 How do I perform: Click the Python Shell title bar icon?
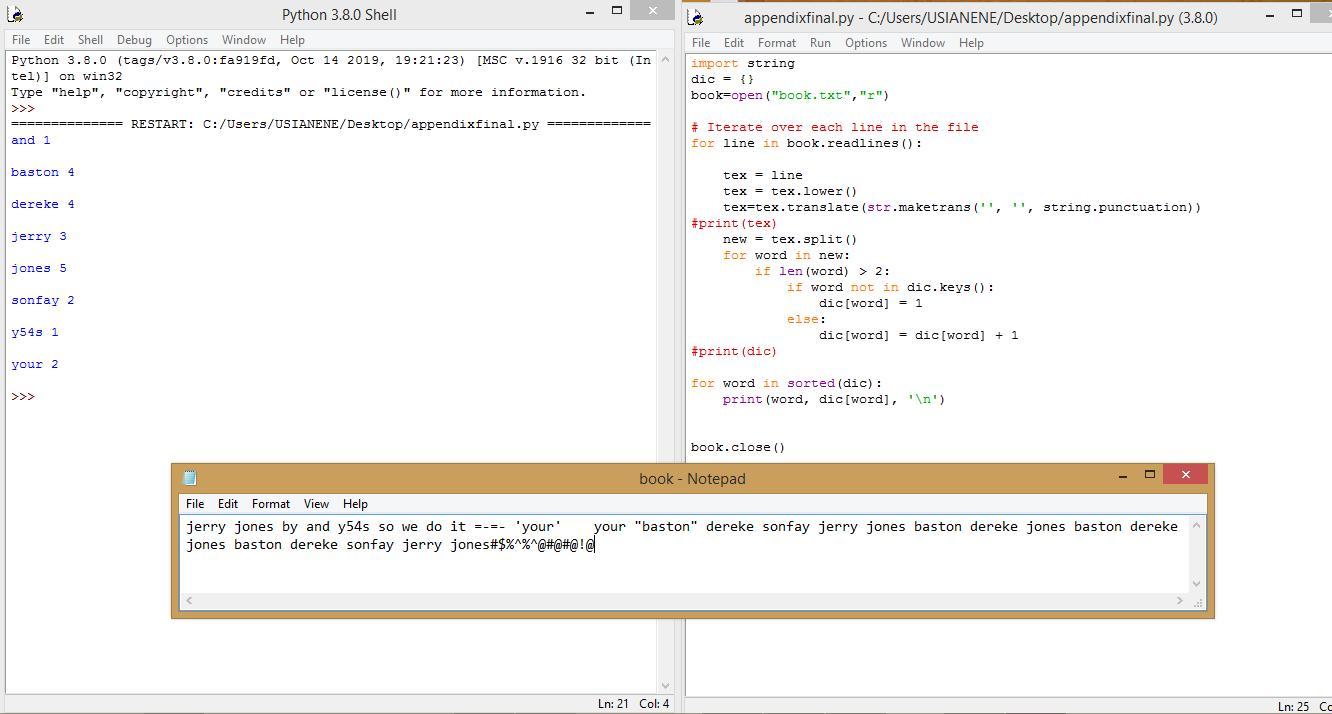click(15, 15)
